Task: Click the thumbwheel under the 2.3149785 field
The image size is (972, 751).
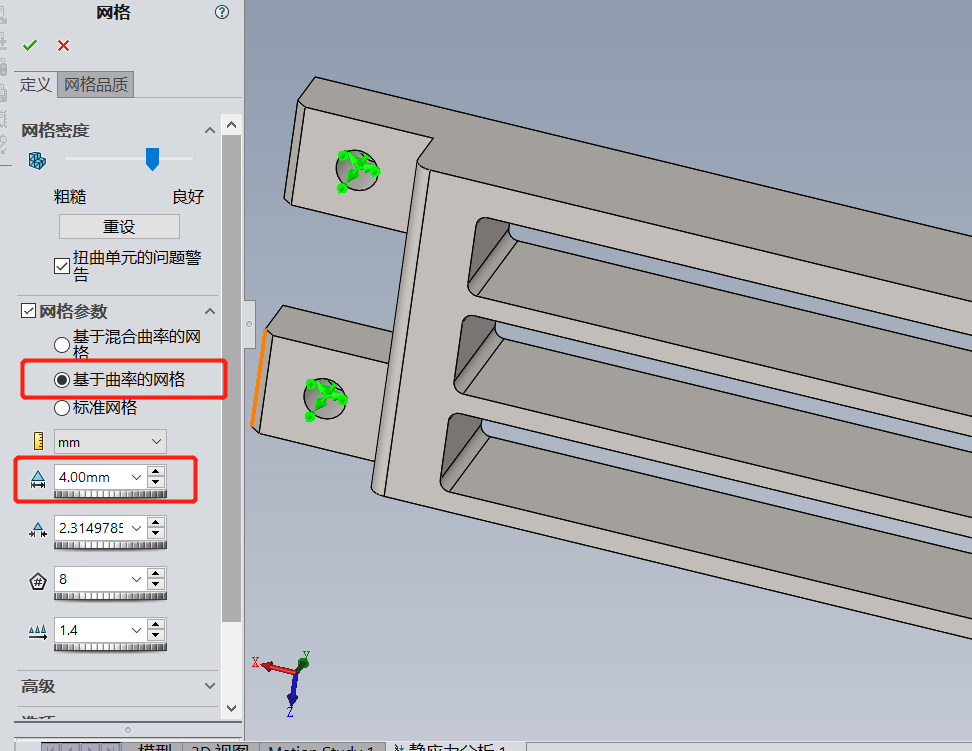Action: pyautogui.click(x=110, y=544)
